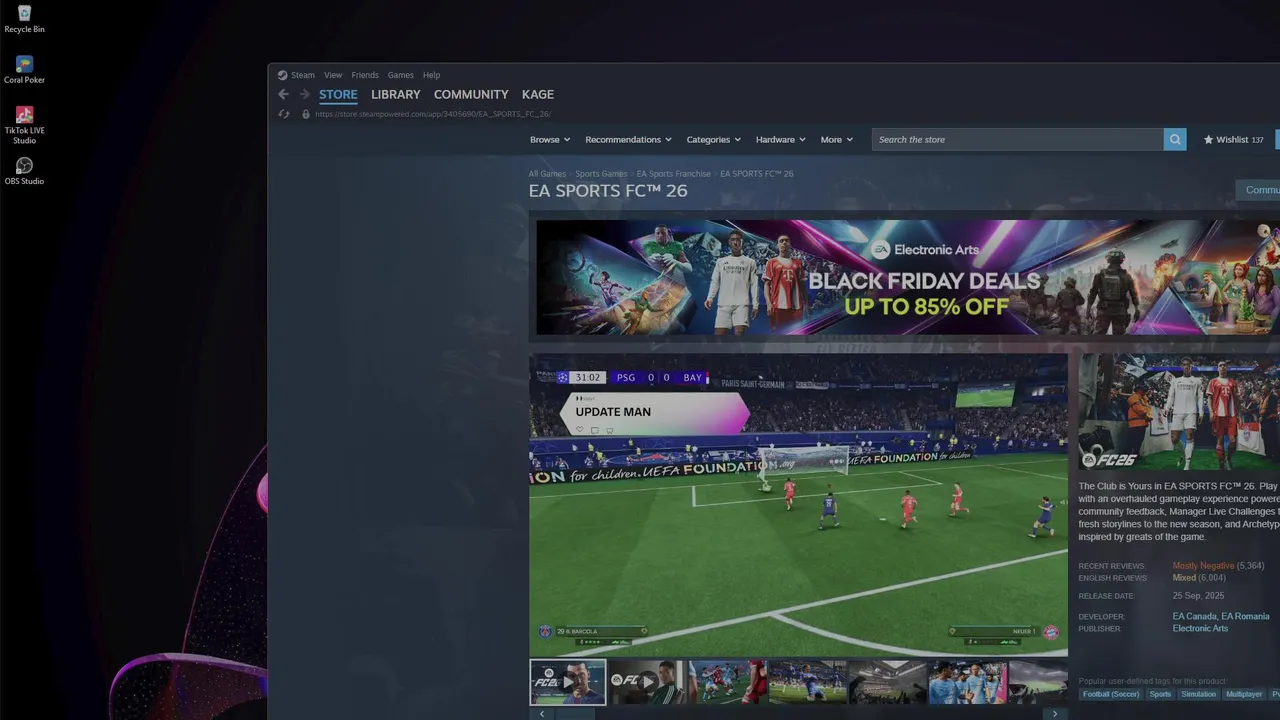Click the Multiplayer tag
Viewport: 1280px width, 720px height.
tap(1245, 694)
